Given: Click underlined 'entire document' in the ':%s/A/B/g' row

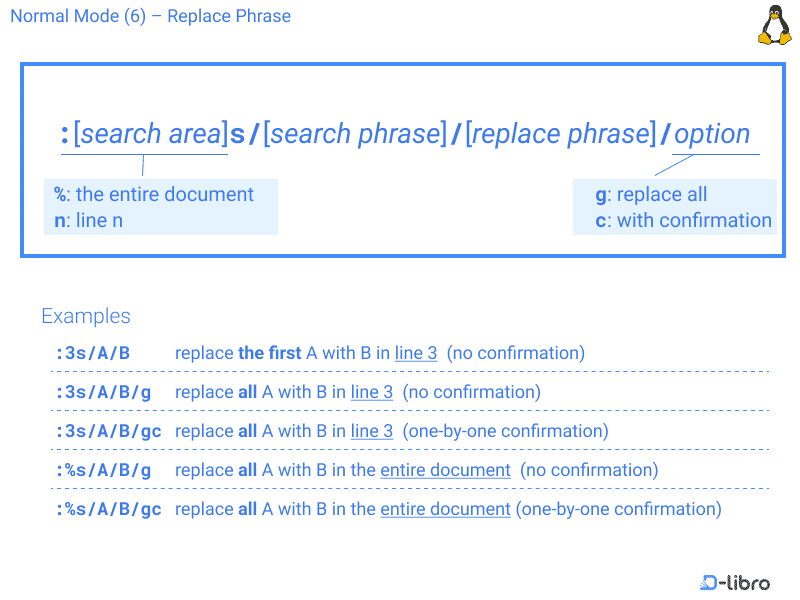Looking at the screenshot, I should 445,470.
